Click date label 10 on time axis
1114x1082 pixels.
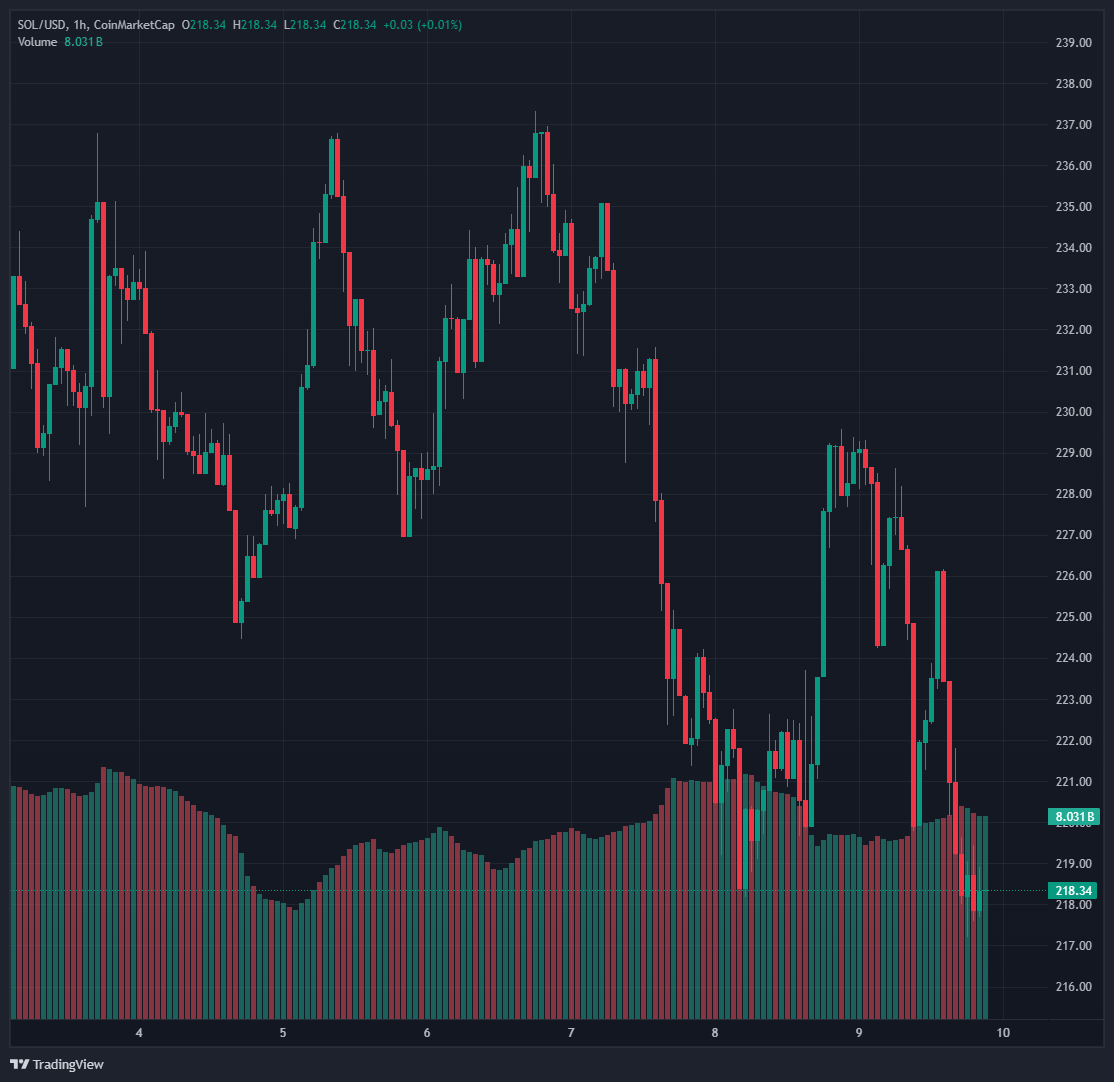tap(1003, 1033)
